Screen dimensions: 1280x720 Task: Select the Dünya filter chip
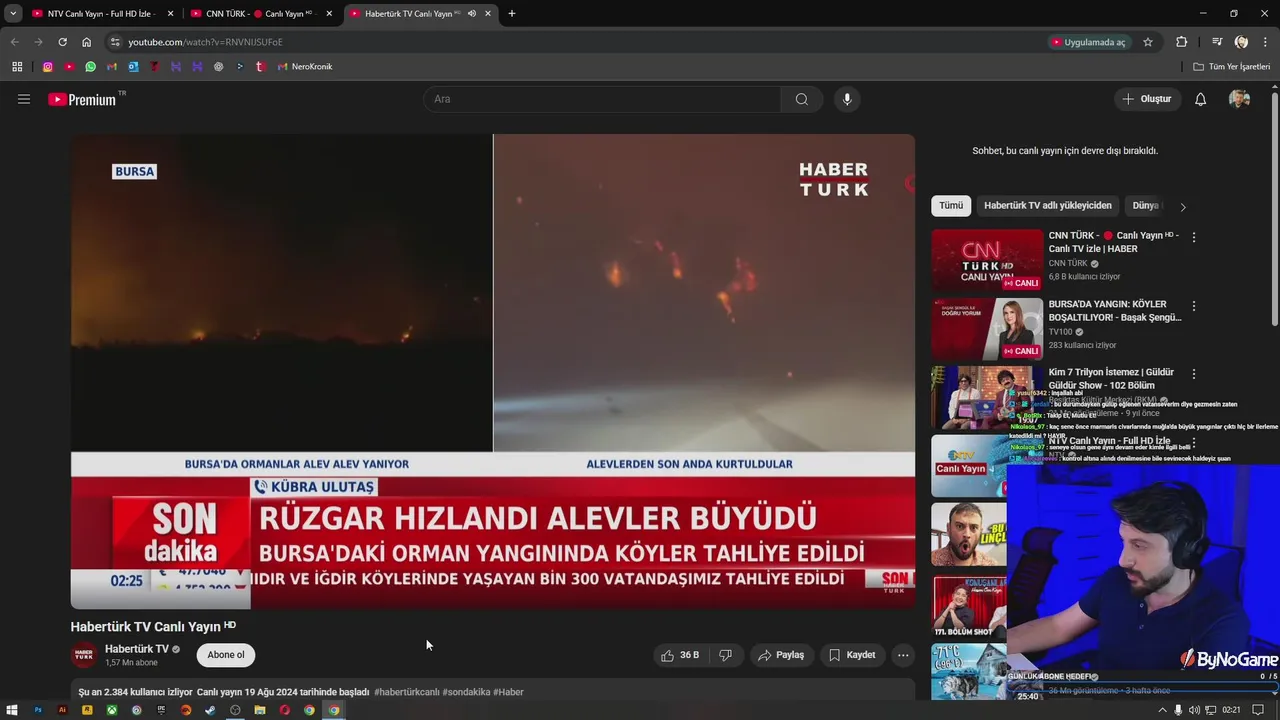coord(1146,205)
